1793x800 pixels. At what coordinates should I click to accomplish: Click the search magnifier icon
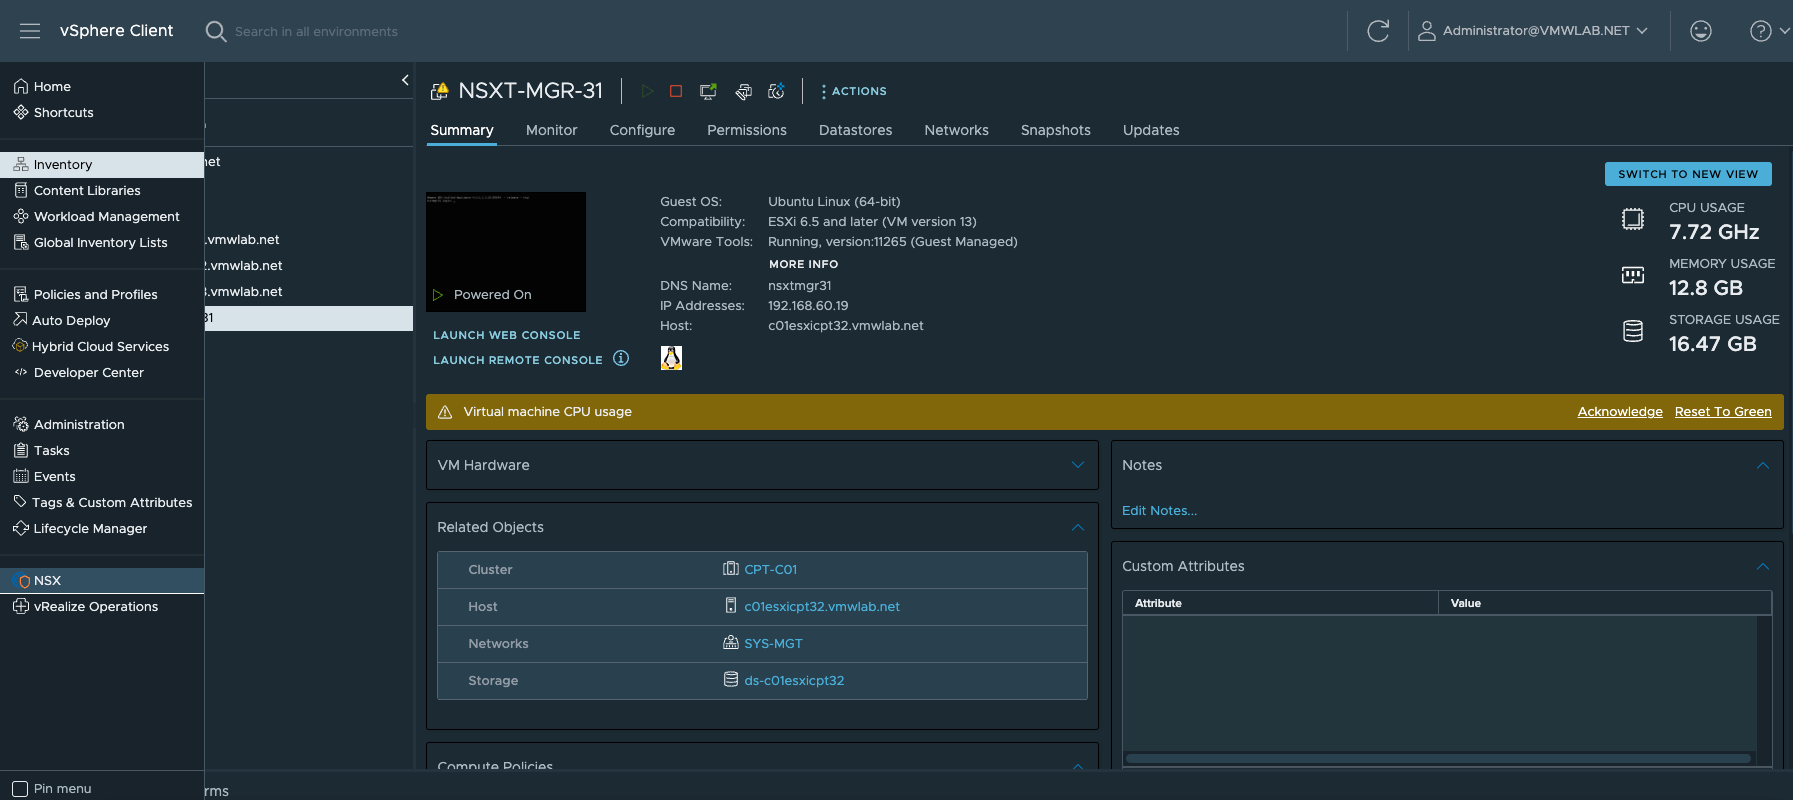(x=215, y=31)
